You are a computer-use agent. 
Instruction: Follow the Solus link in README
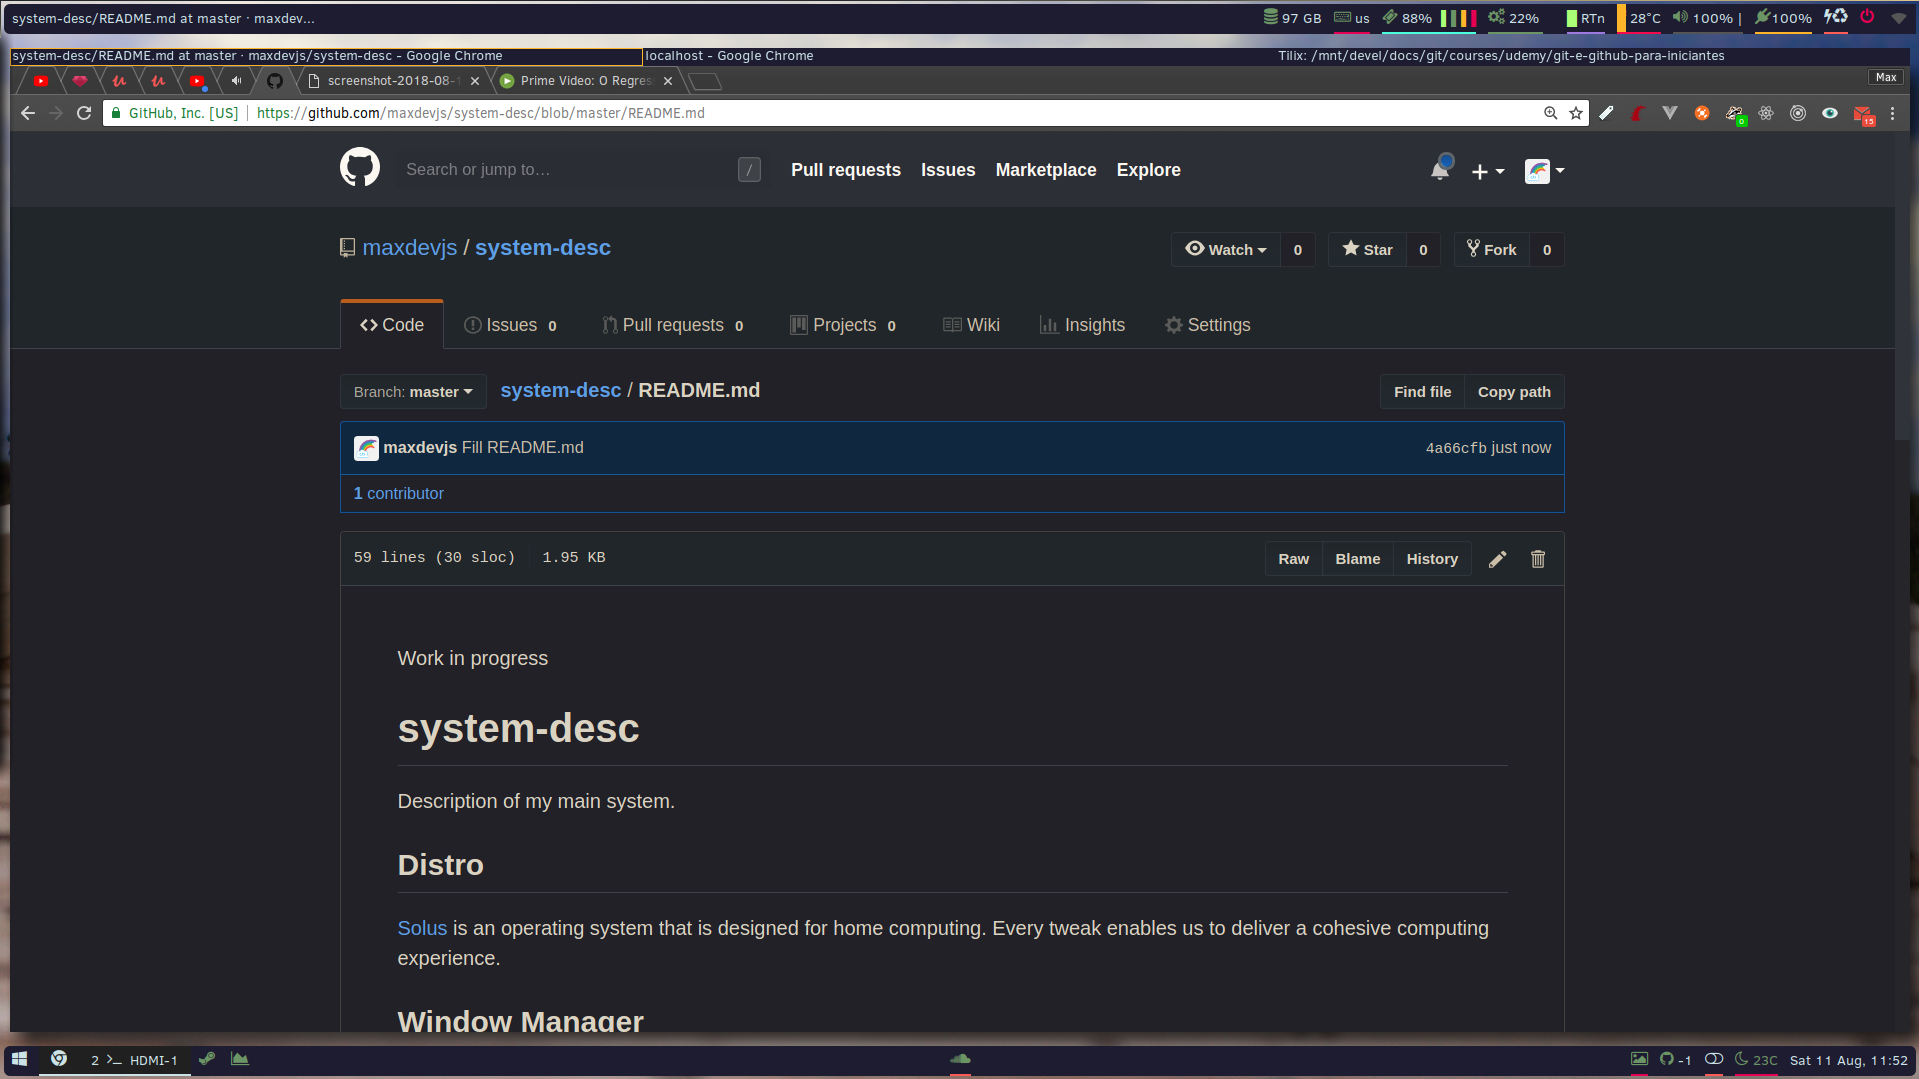[x=422, y=928]
